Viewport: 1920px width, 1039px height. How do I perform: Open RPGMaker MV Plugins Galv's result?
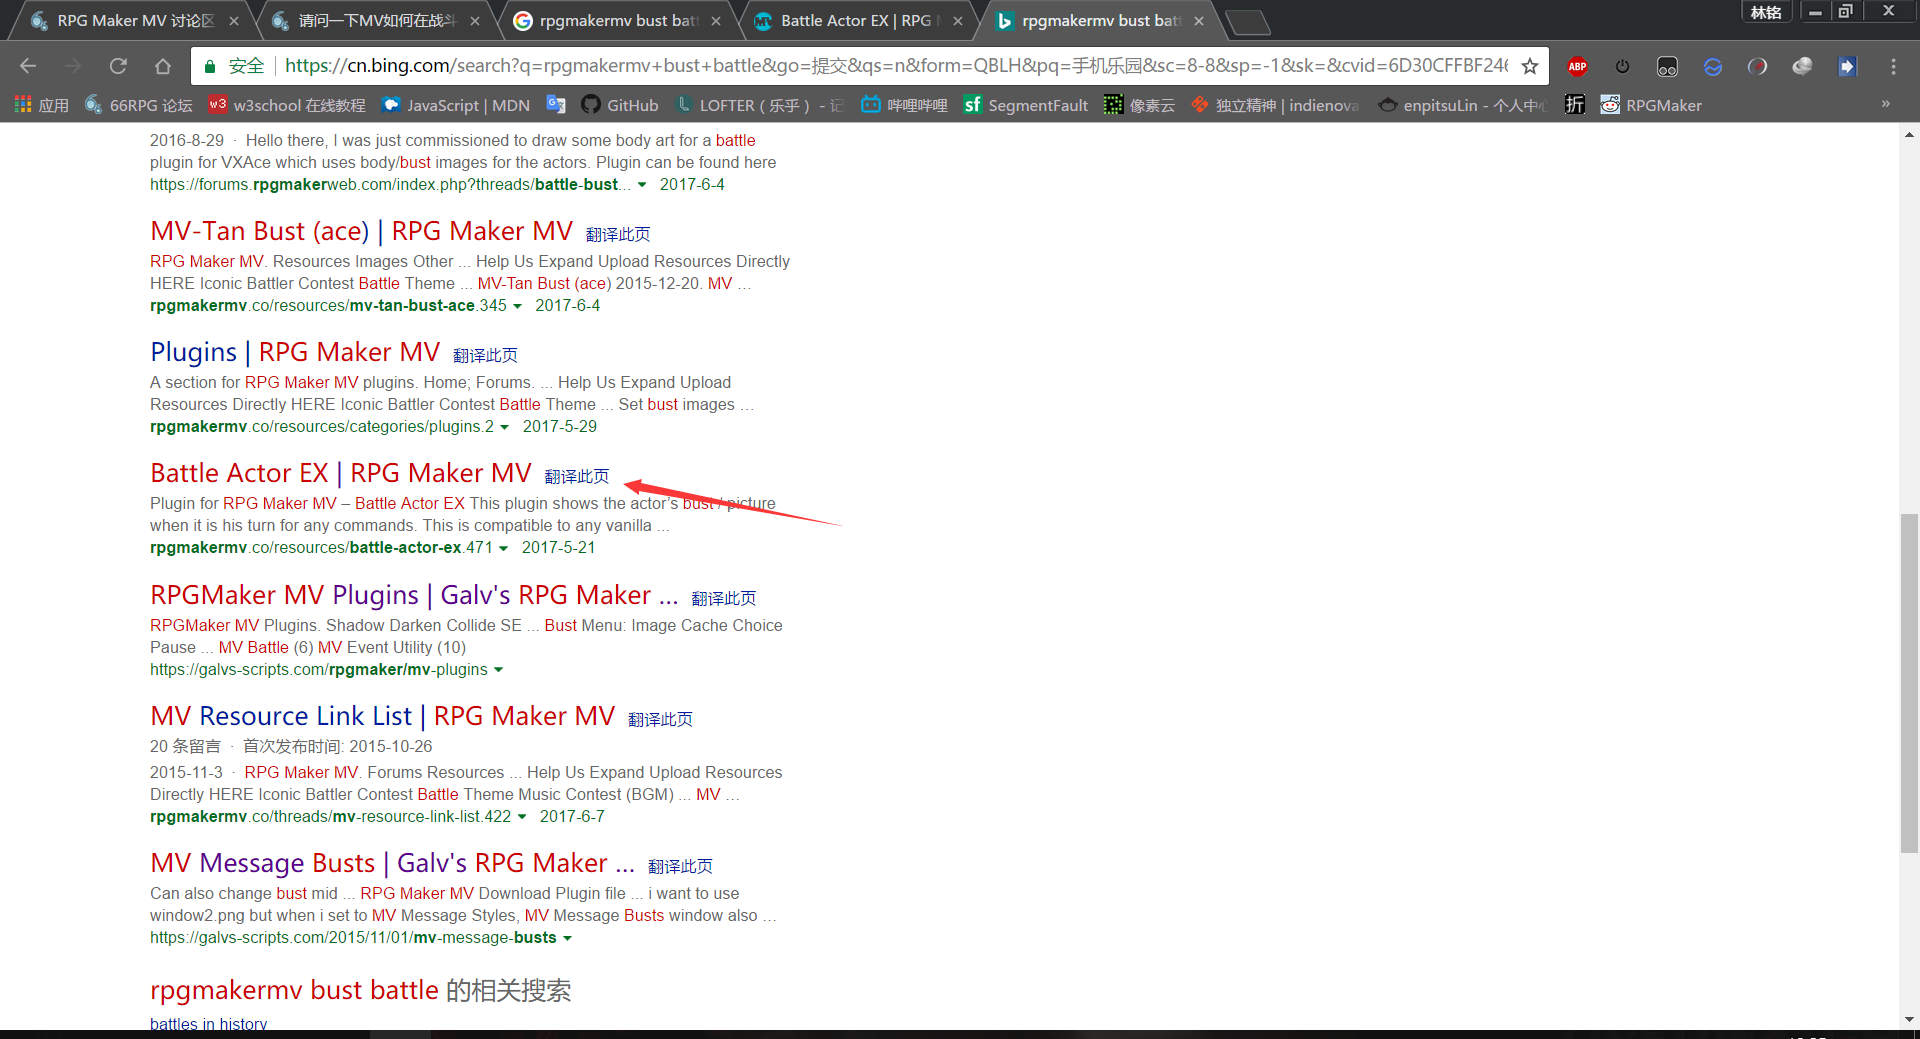pos(414,595)
